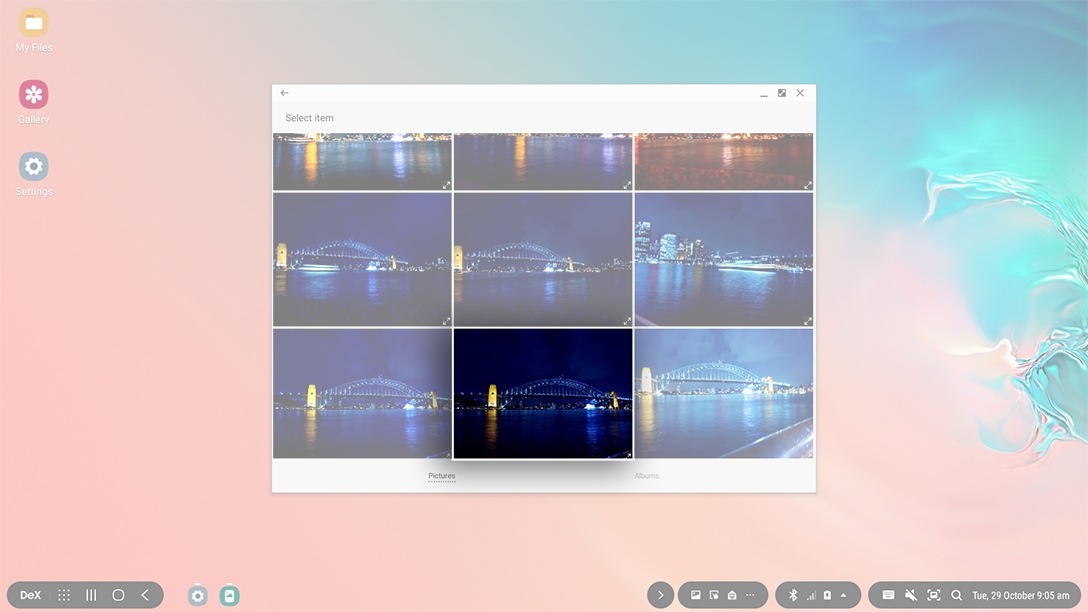Open the overflow menu with three dots
The height and width of the screenshot is (612, 1088).
point(748,594)
